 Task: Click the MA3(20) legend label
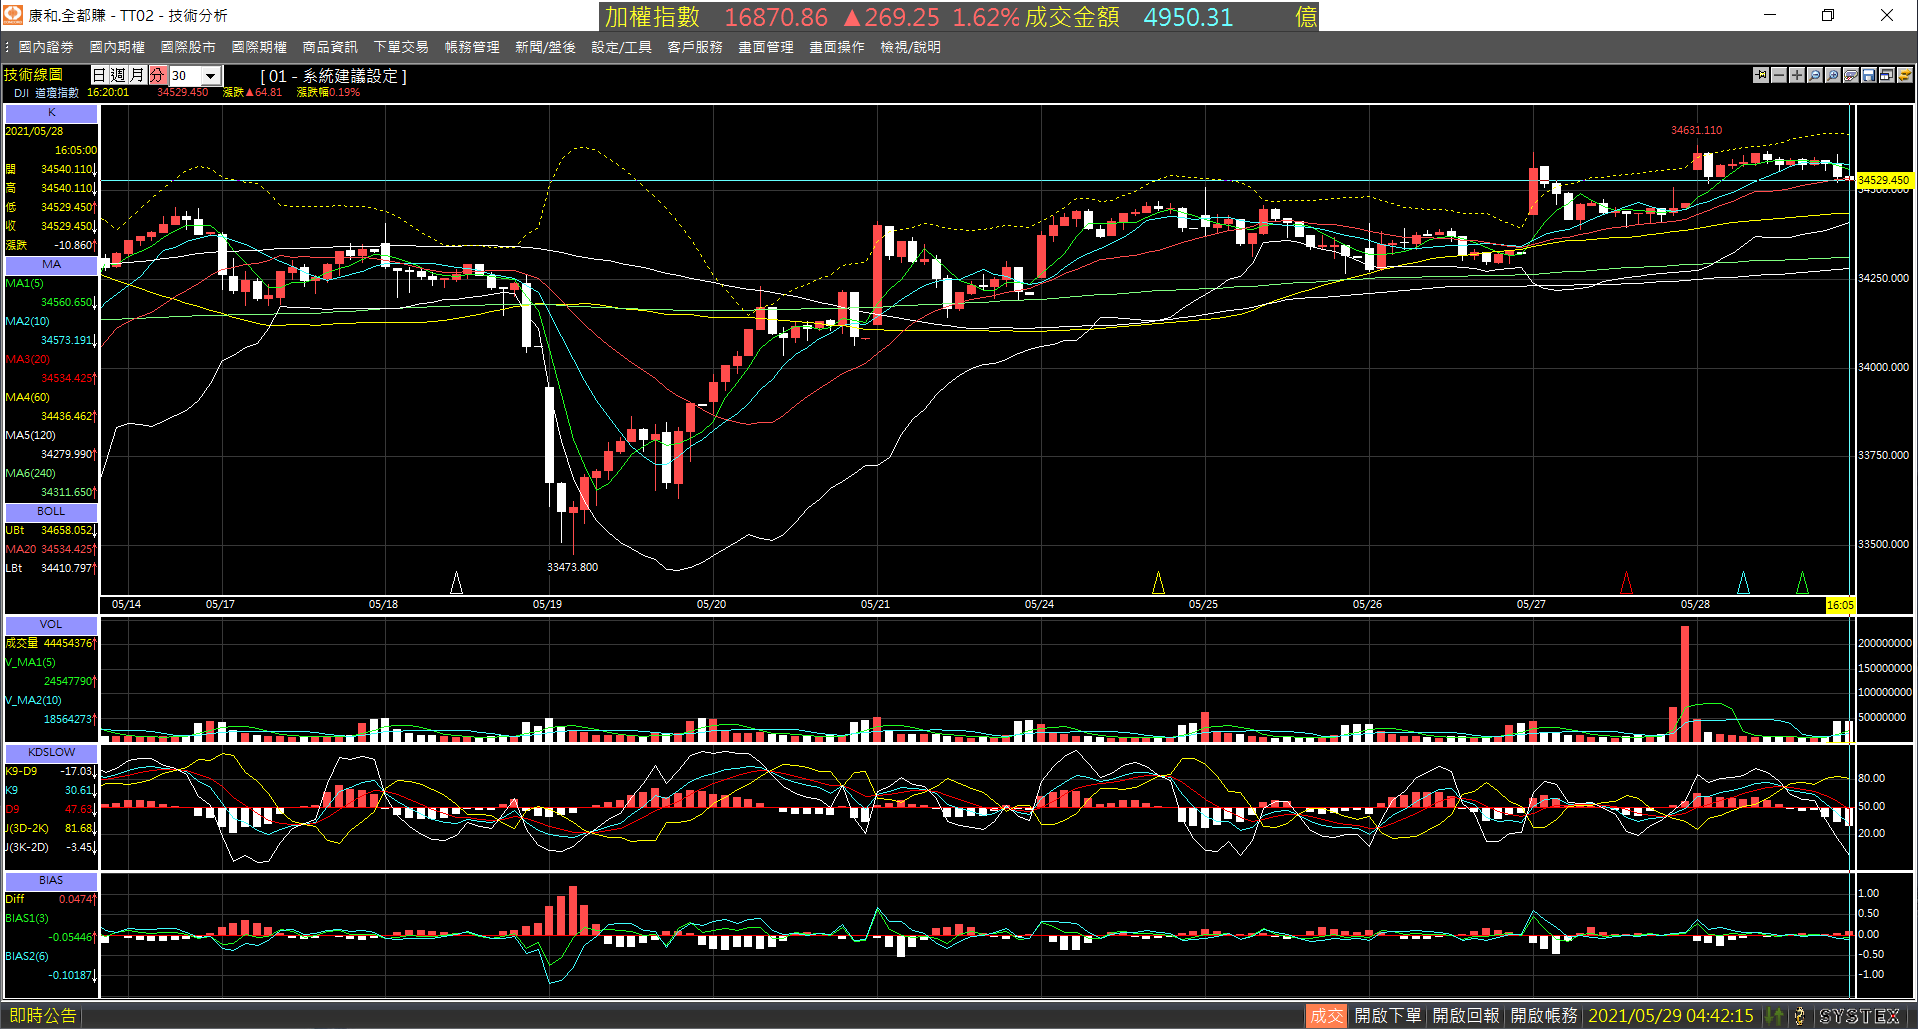[28, 360]
